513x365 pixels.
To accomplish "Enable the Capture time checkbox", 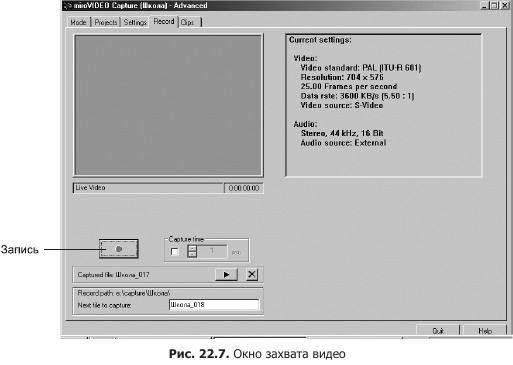I will (x=174, y=252).
